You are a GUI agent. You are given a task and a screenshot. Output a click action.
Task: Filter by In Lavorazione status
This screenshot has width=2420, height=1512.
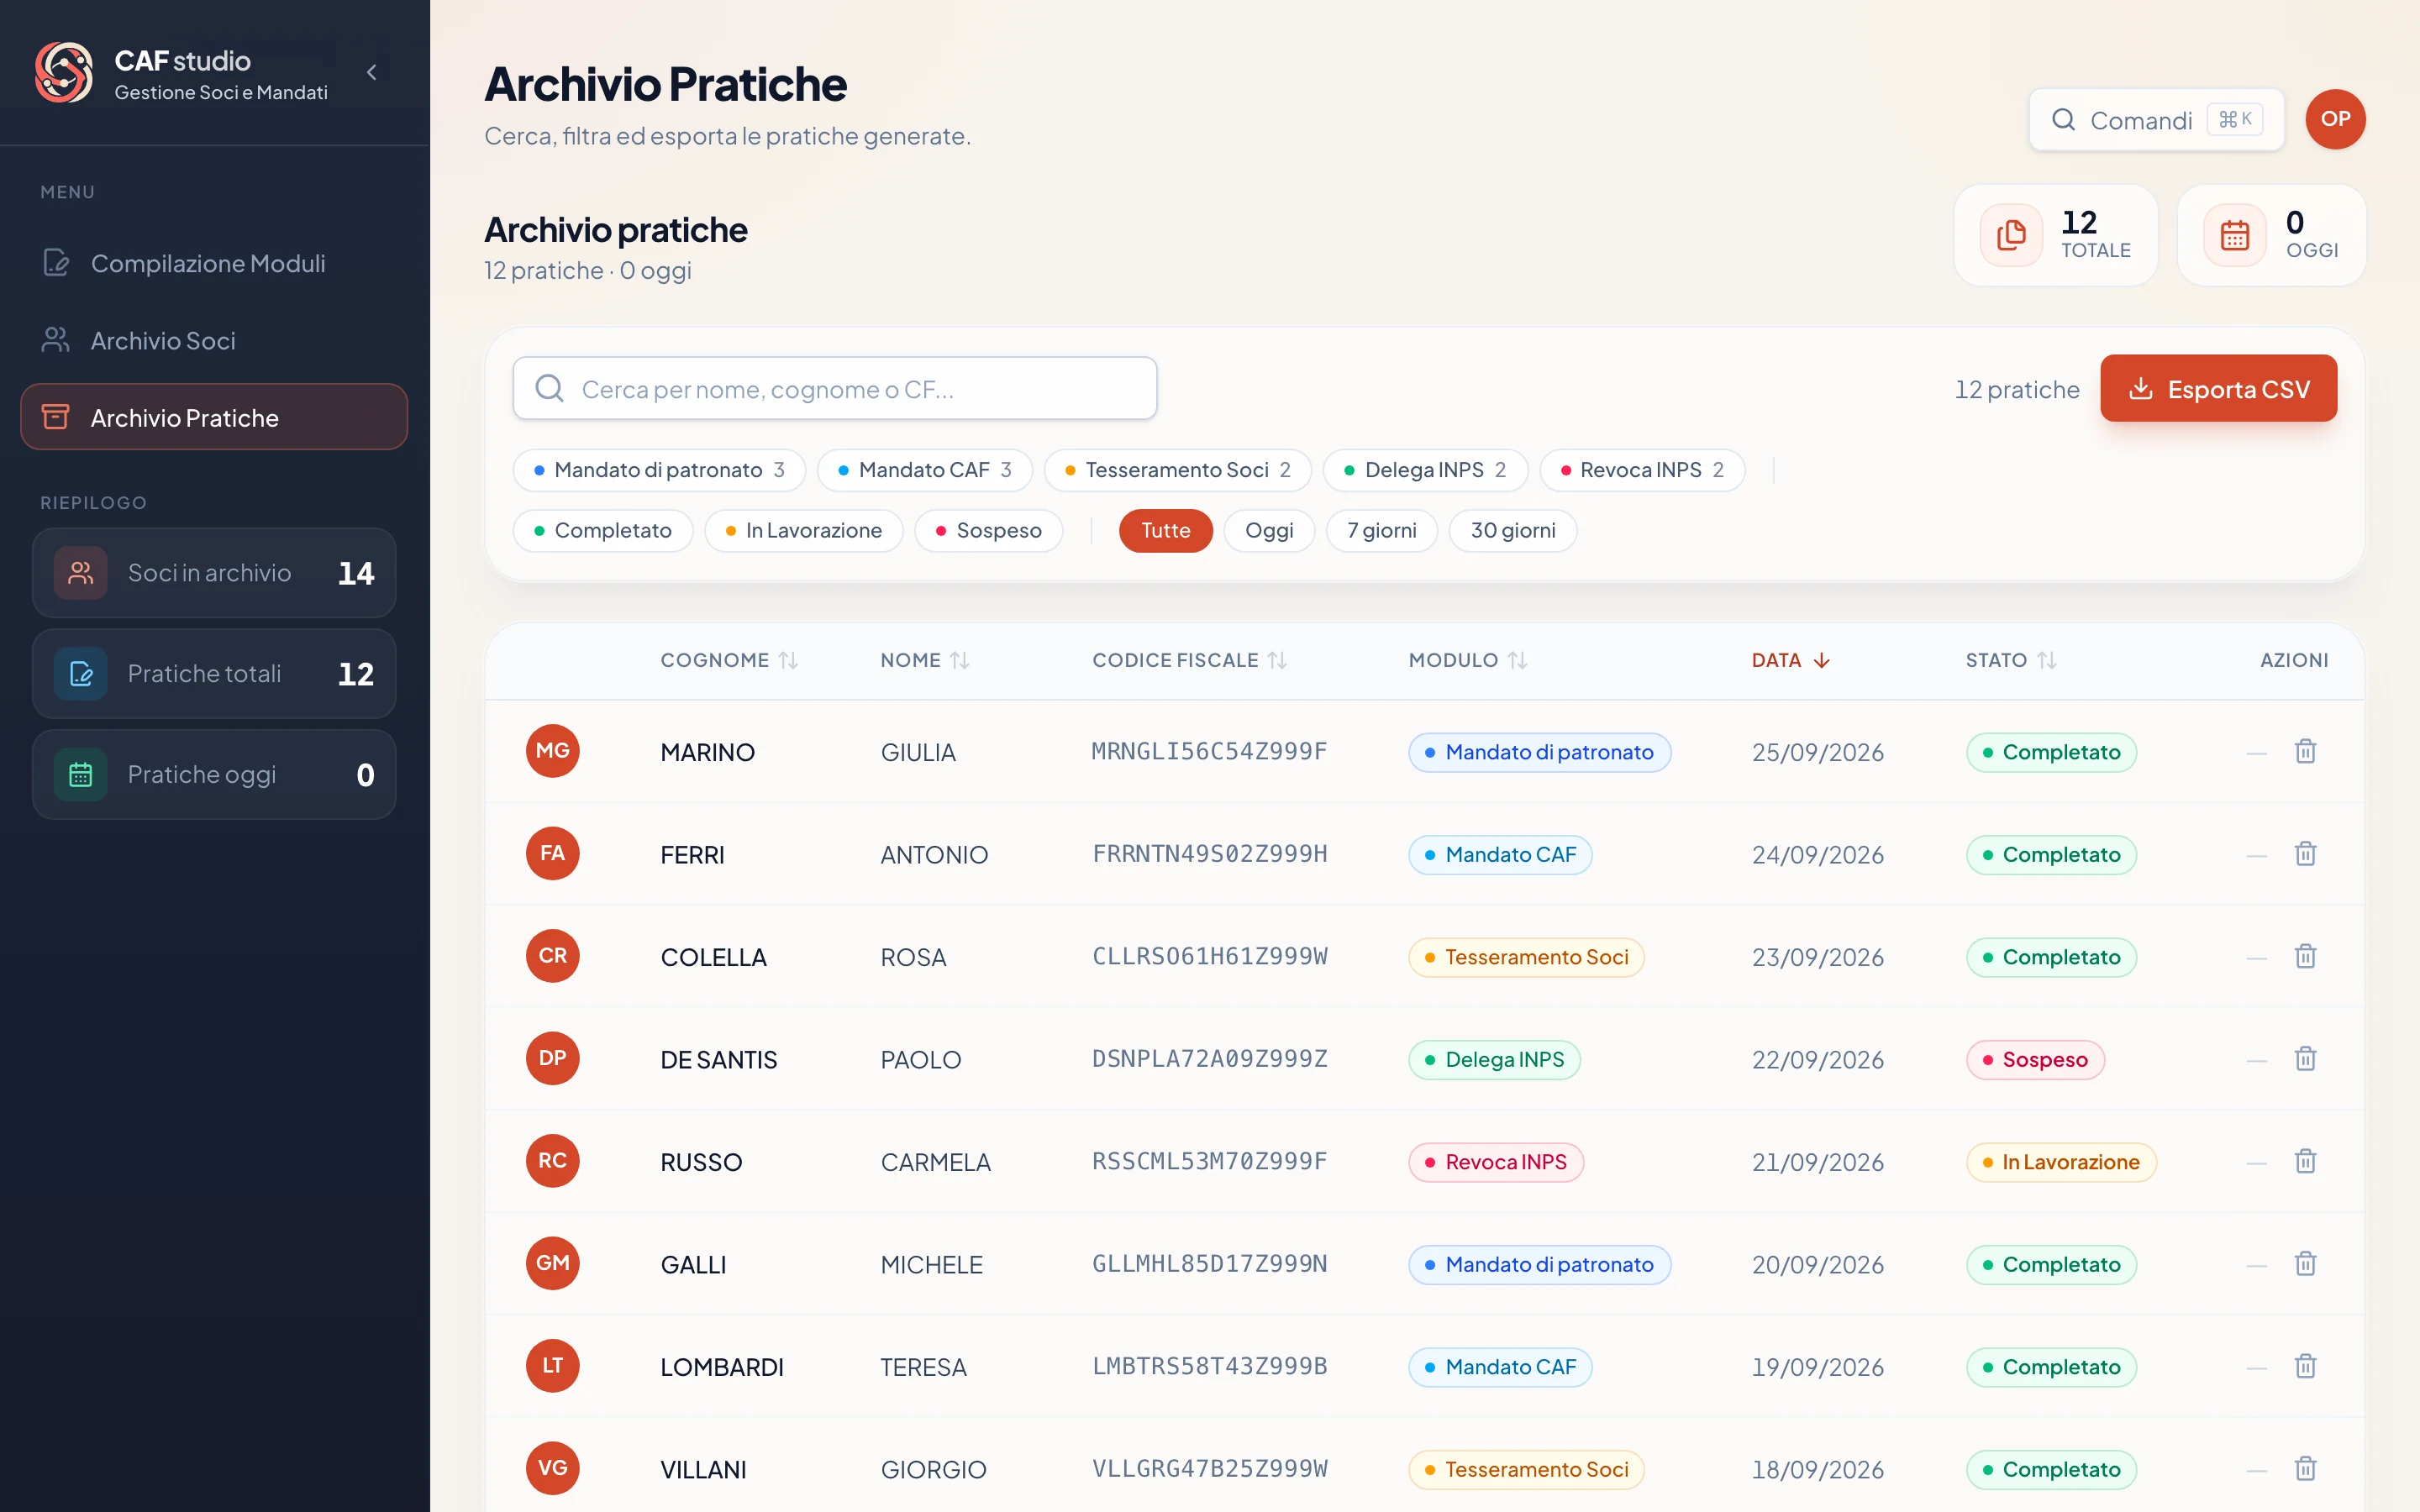[x=803, y=531]
